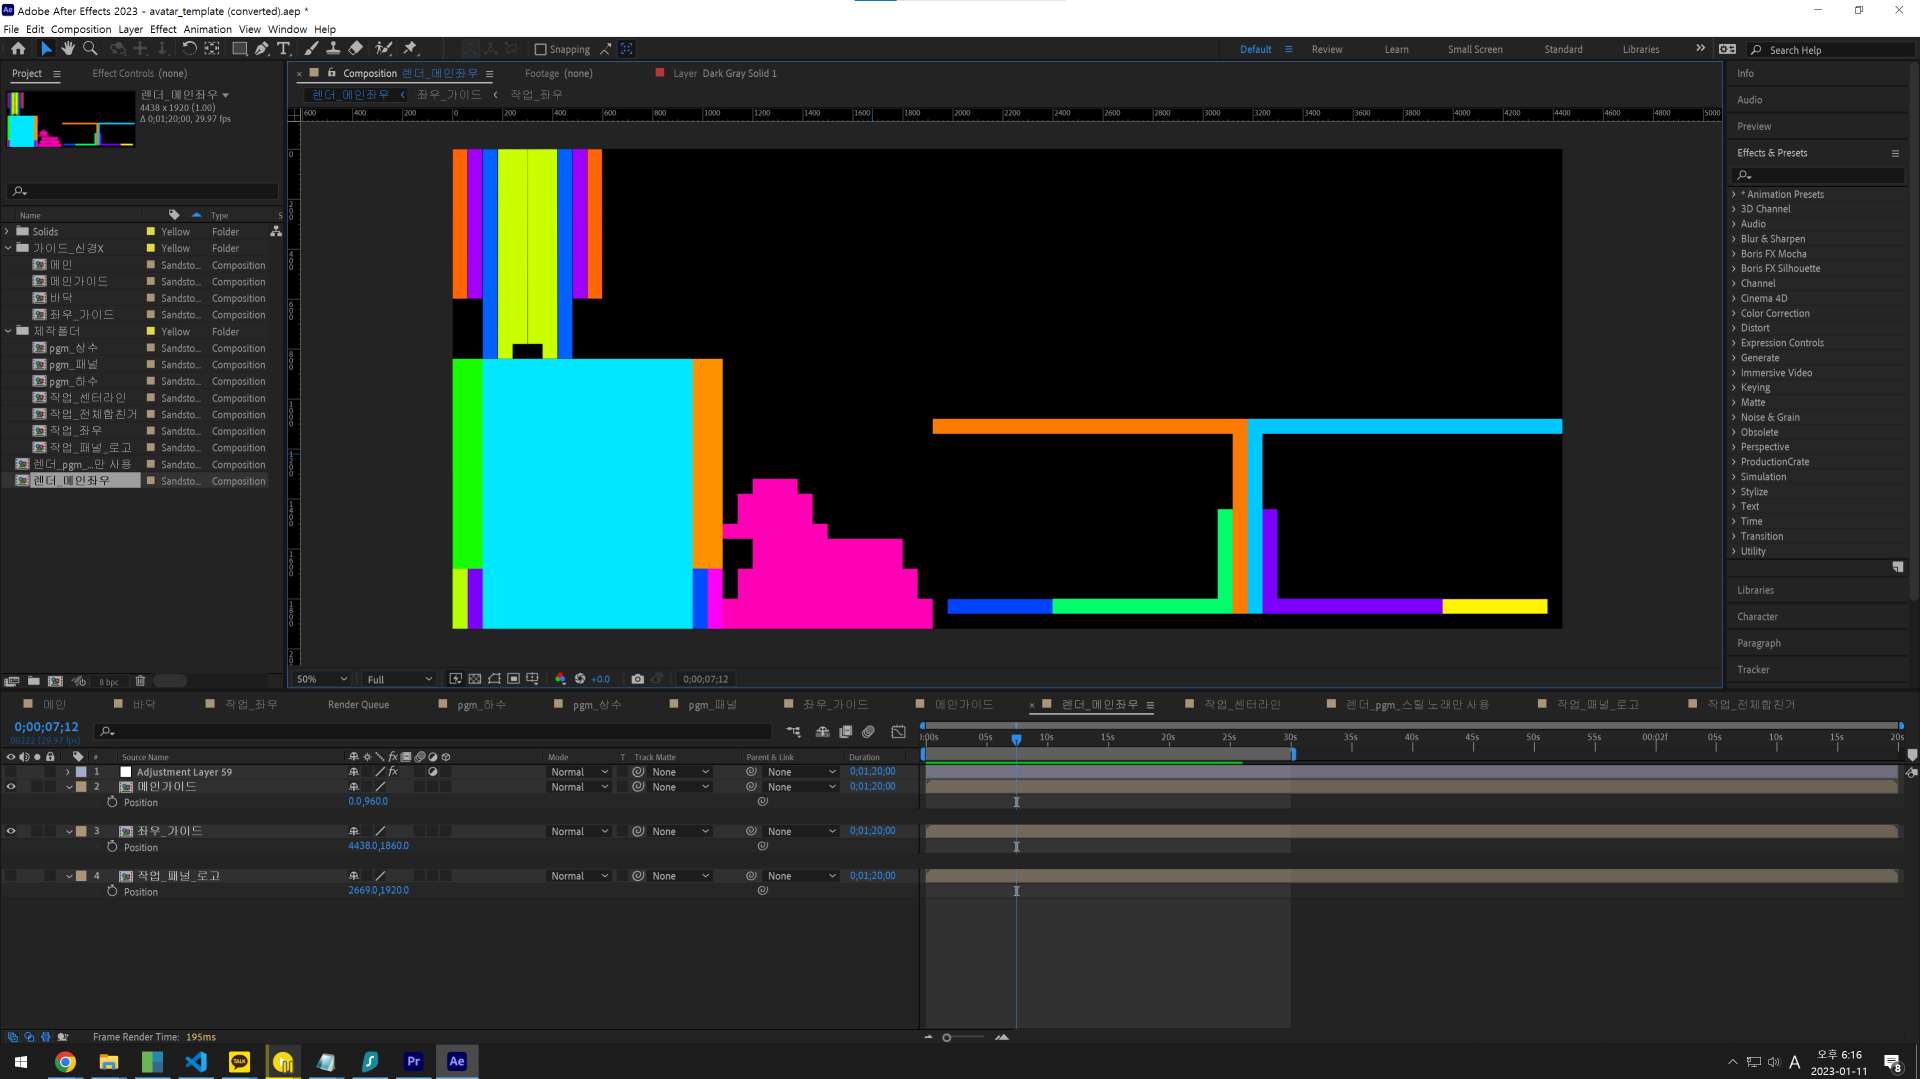Hide the 메인가이드 layer with eye toggle
Viewport: 1920px width, 1079px height.
11,787
